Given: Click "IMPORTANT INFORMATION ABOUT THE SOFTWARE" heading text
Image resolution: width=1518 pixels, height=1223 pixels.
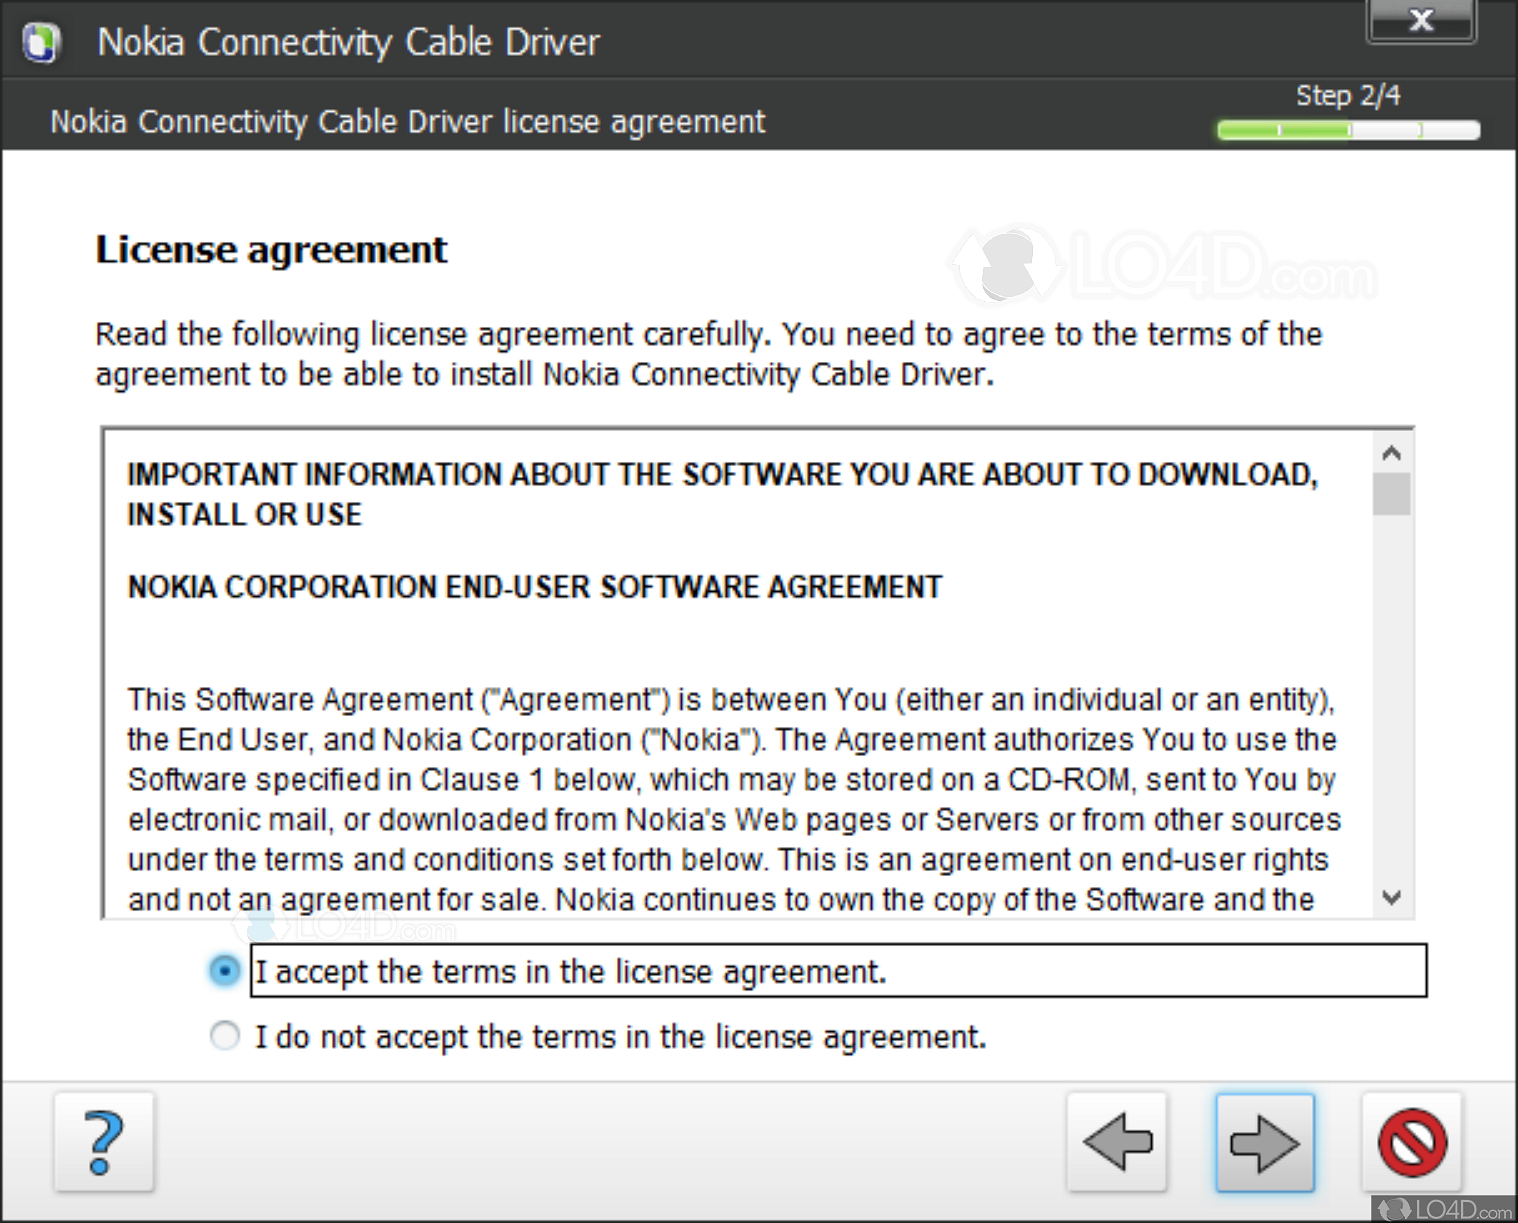Looking at the screenshot, I should point(722,494).
